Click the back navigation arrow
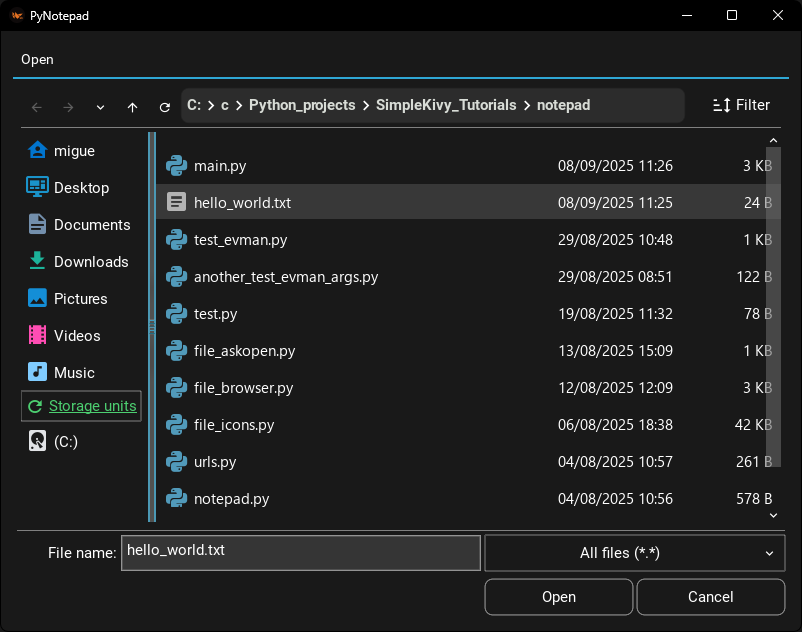Screen dimensions: 802x632 coord(37,106)
